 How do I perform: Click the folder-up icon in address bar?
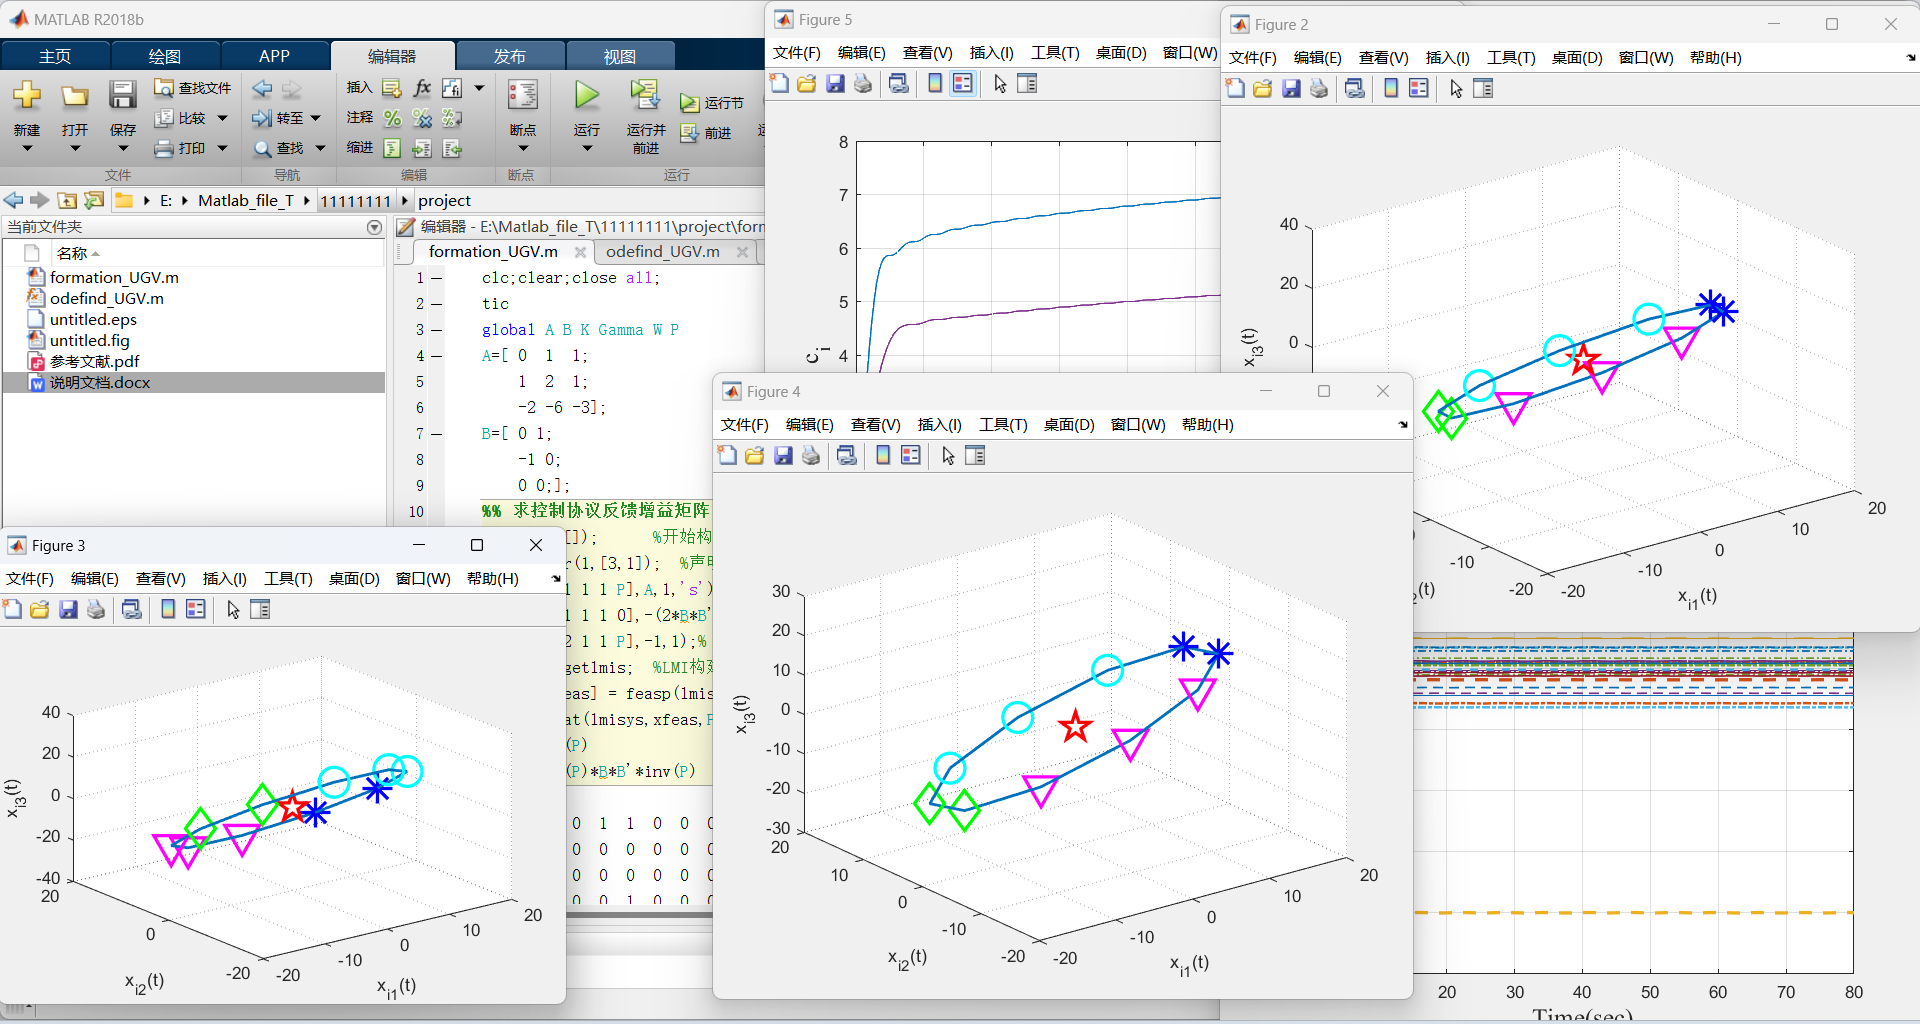coord(67,200)
